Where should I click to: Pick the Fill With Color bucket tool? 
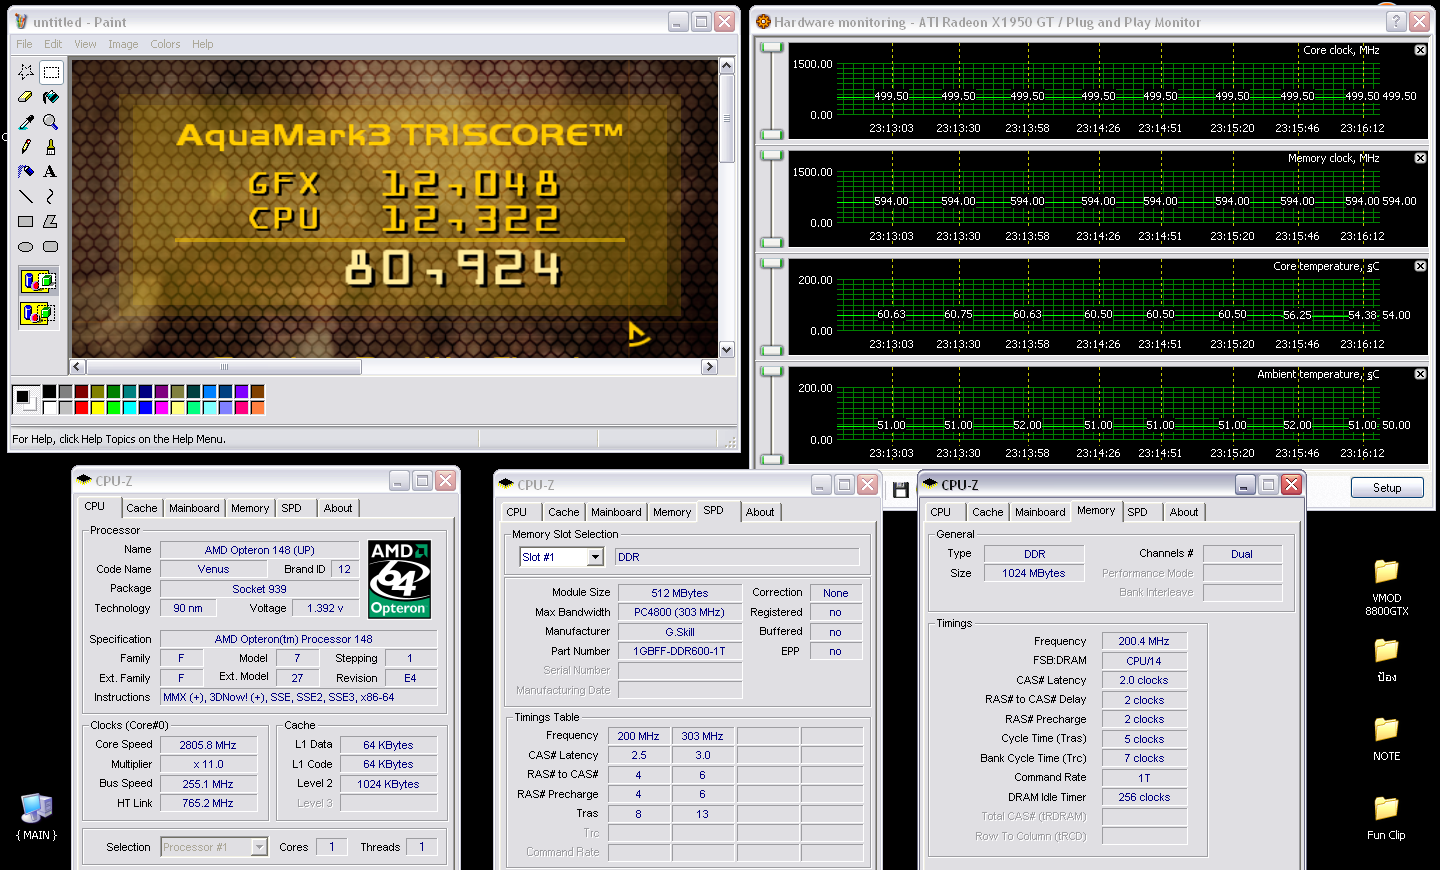51,97
